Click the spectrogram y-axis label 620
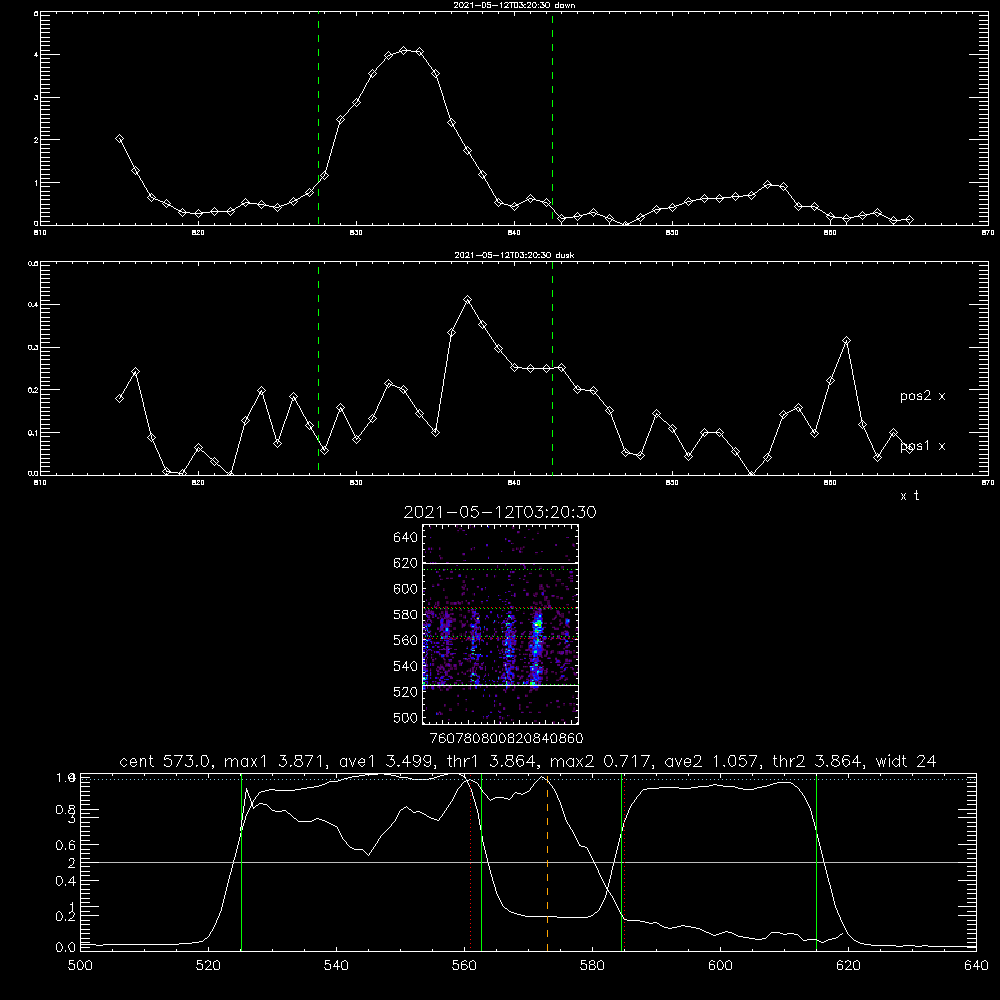The width and height of the screenshot is (1000, 1000). (406, 563)
